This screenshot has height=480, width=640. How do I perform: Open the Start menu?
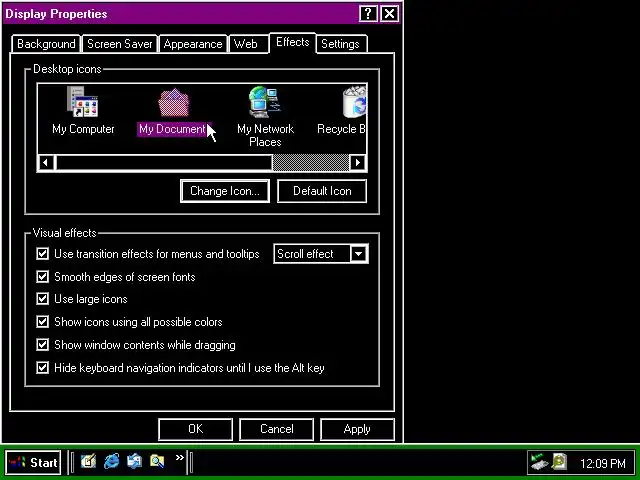(x=33, y=462)
